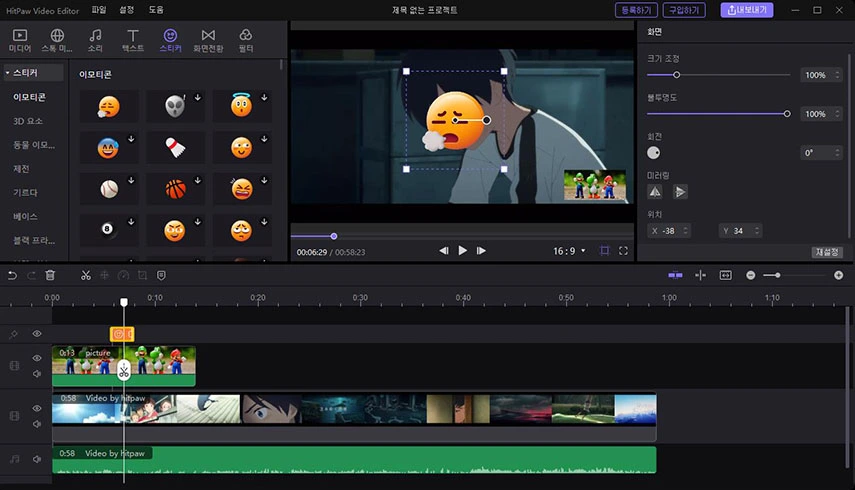Play the preview video
This screenshot has height=490, width=855.
[462, 250]
